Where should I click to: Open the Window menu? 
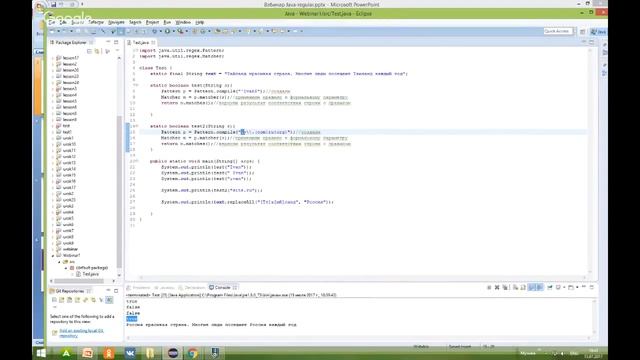click(183, 22)
